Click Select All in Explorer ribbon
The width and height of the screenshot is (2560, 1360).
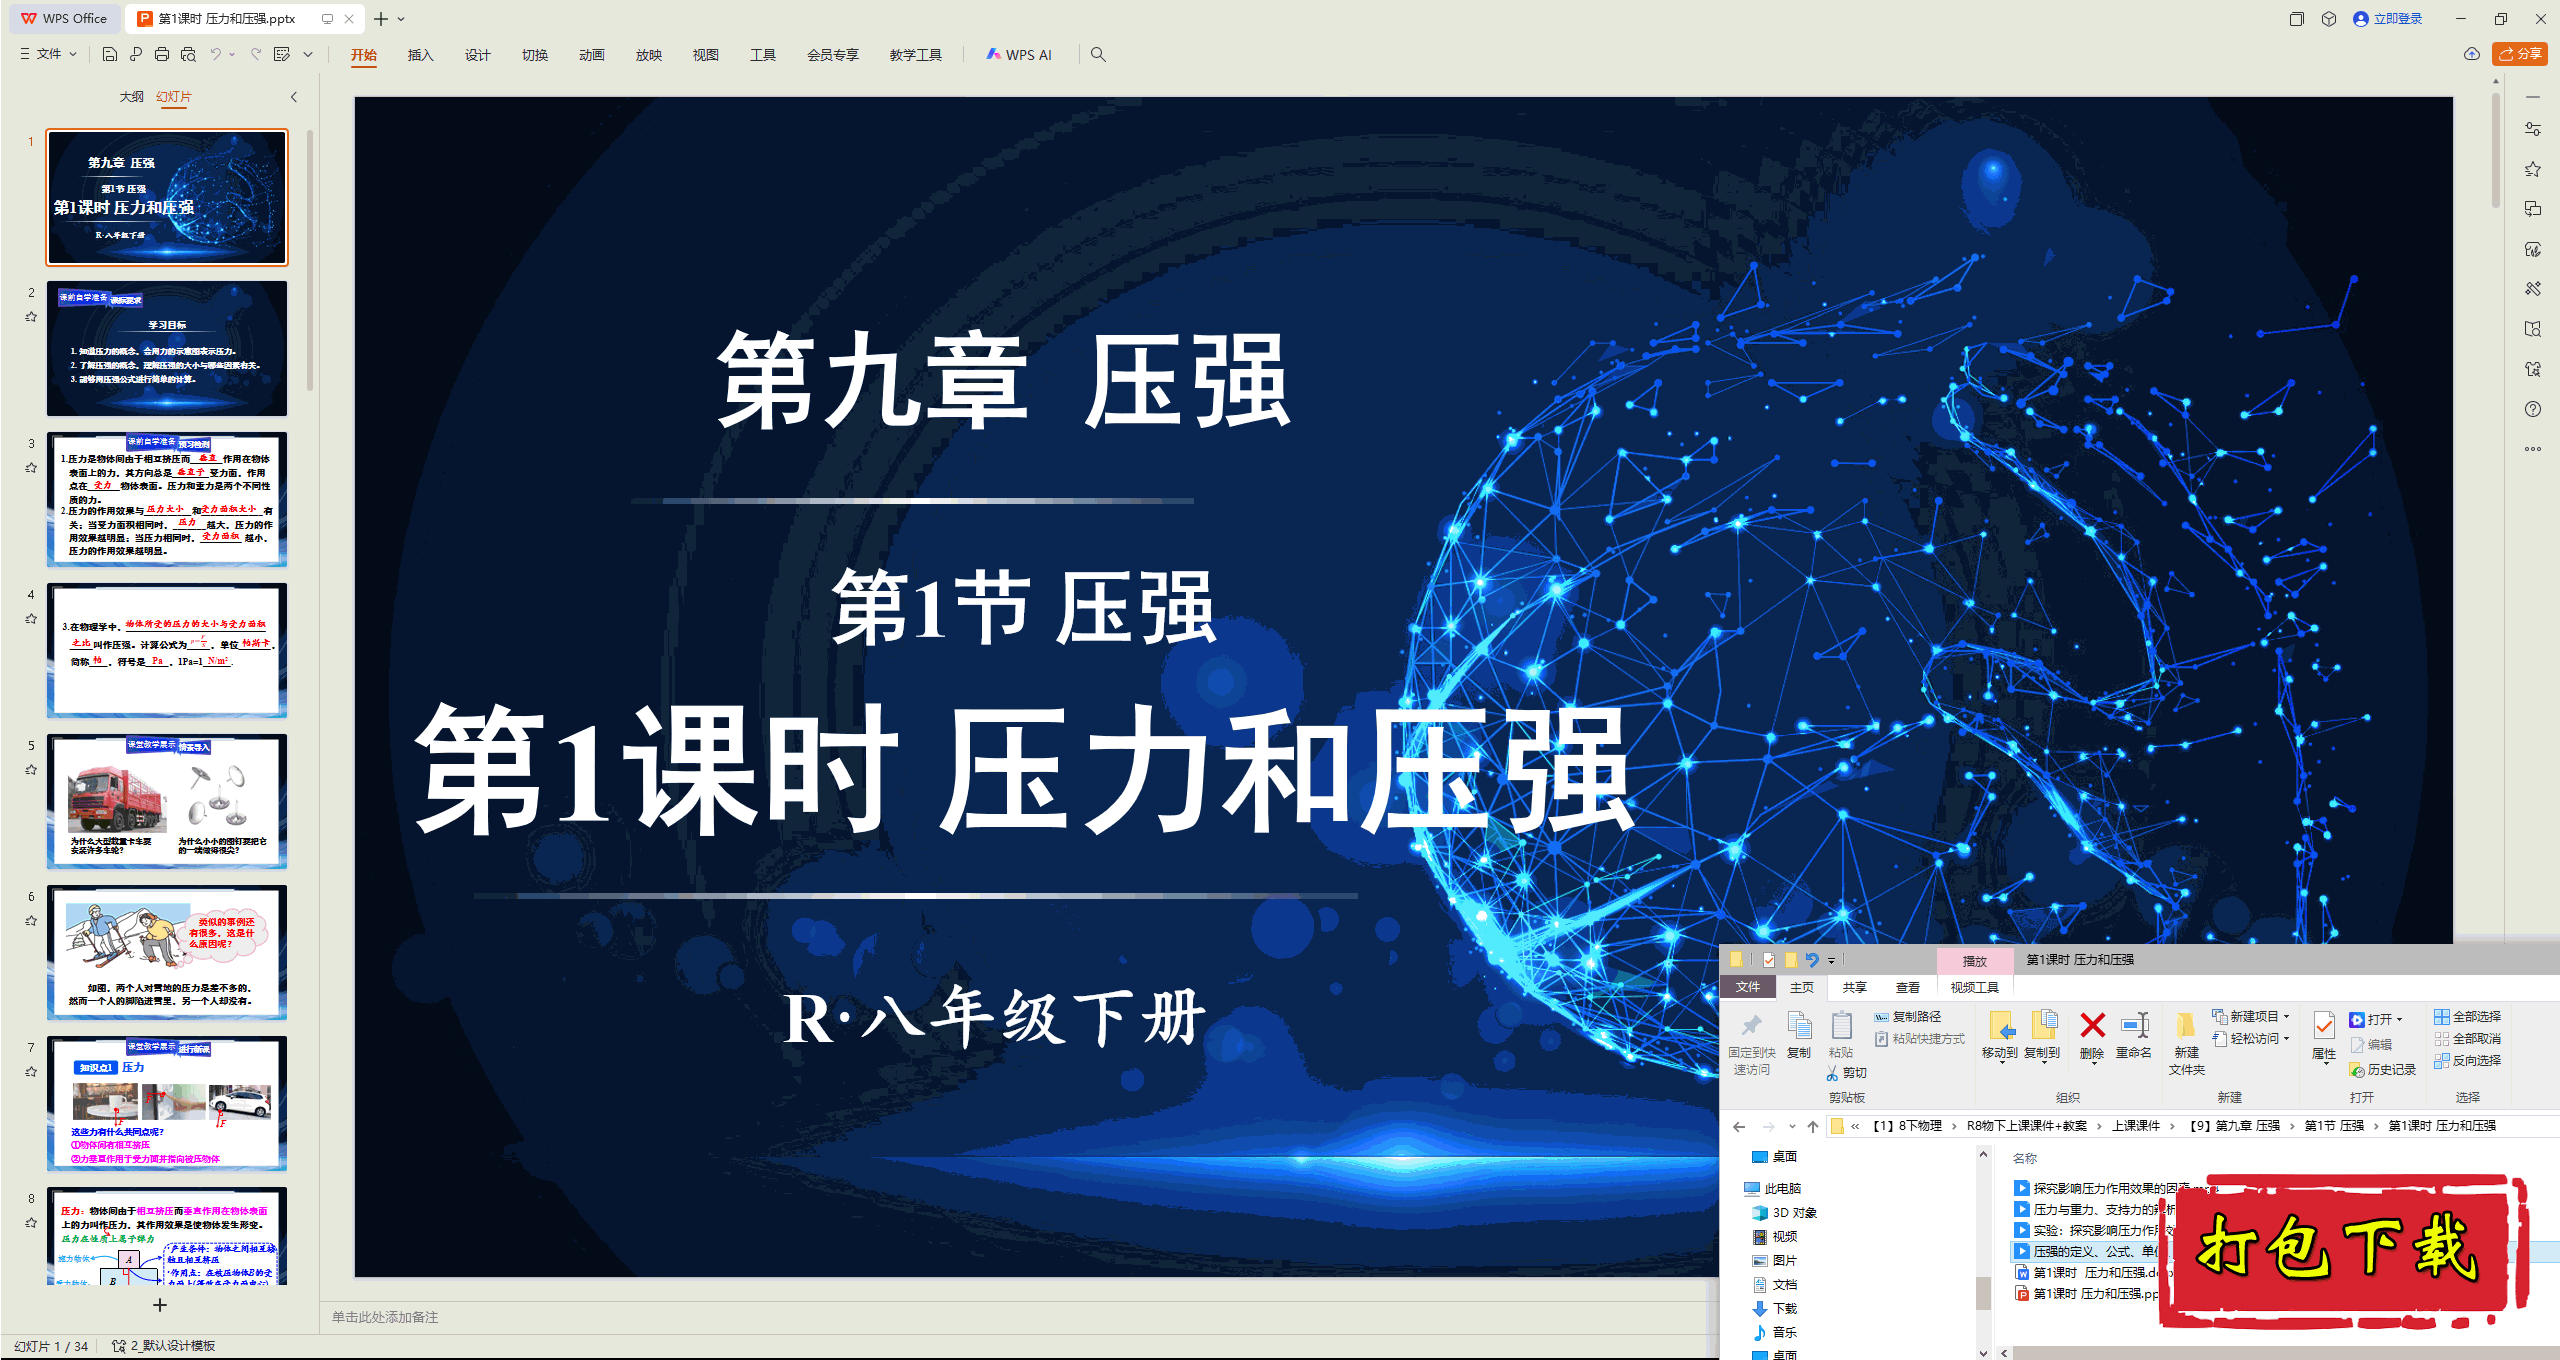pyautogui.click(x=2468, y=1017)
